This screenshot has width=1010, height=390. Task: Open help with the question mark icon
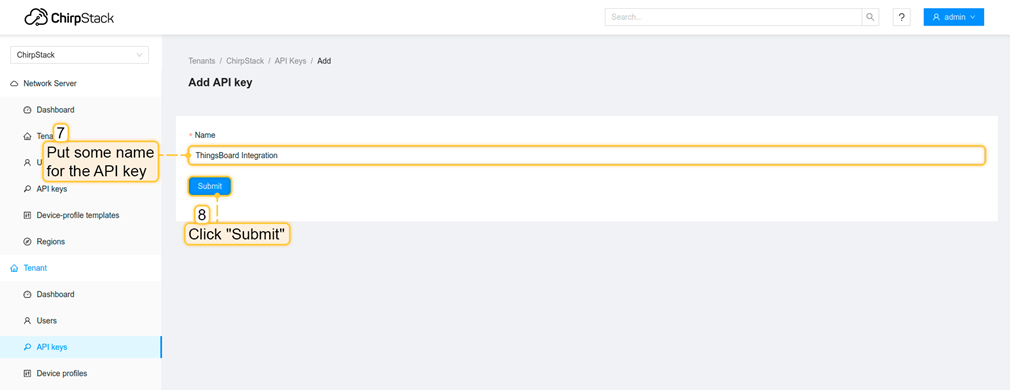[902, 17]
